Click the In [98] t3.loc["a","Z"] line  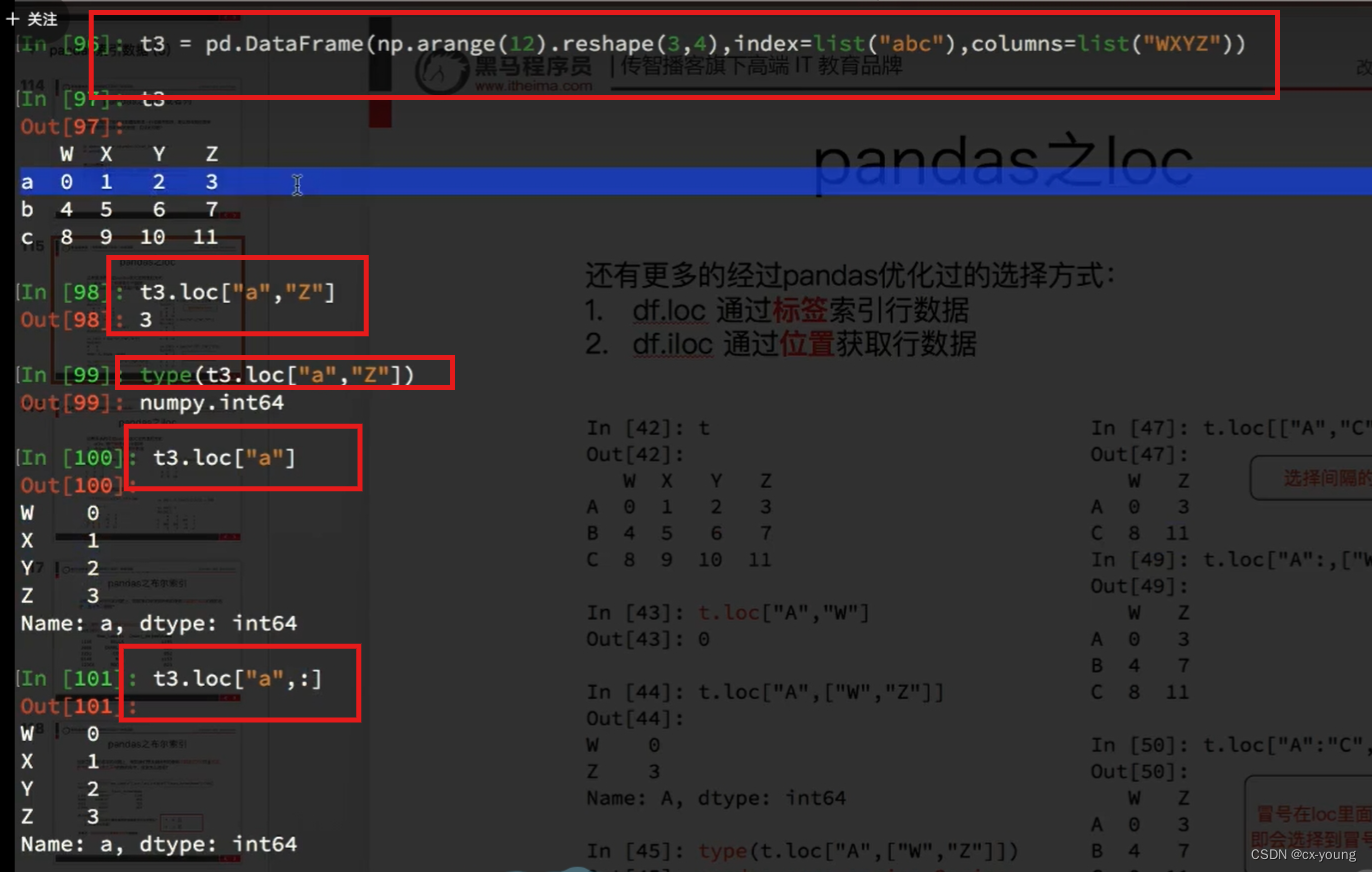coord(177,292)
